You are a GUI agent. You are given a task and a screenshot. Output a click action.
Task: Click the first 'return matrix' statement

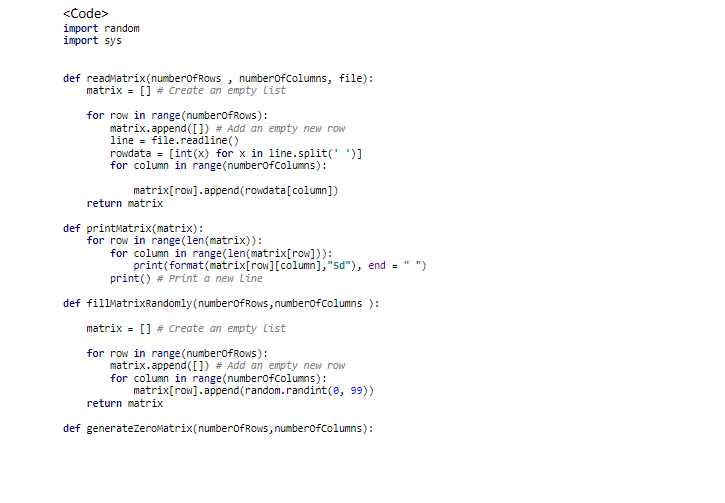point(125,203)
